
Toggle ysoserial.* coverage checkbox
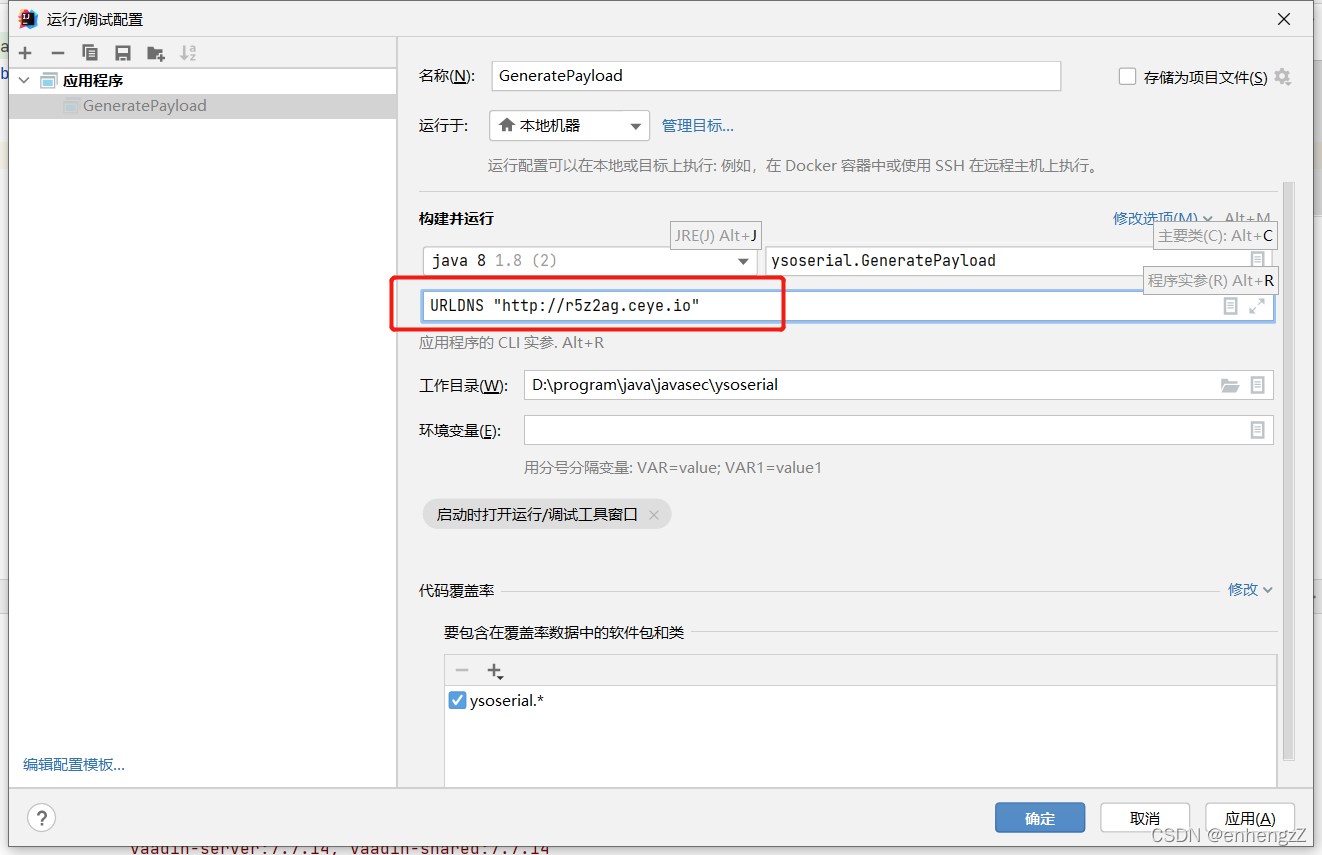pos(458,701)
